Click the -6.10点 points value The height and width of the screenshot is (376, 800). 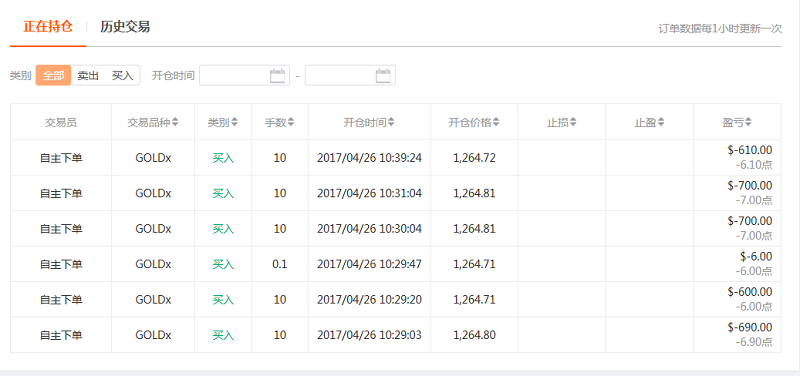click(x=754, y=165)
